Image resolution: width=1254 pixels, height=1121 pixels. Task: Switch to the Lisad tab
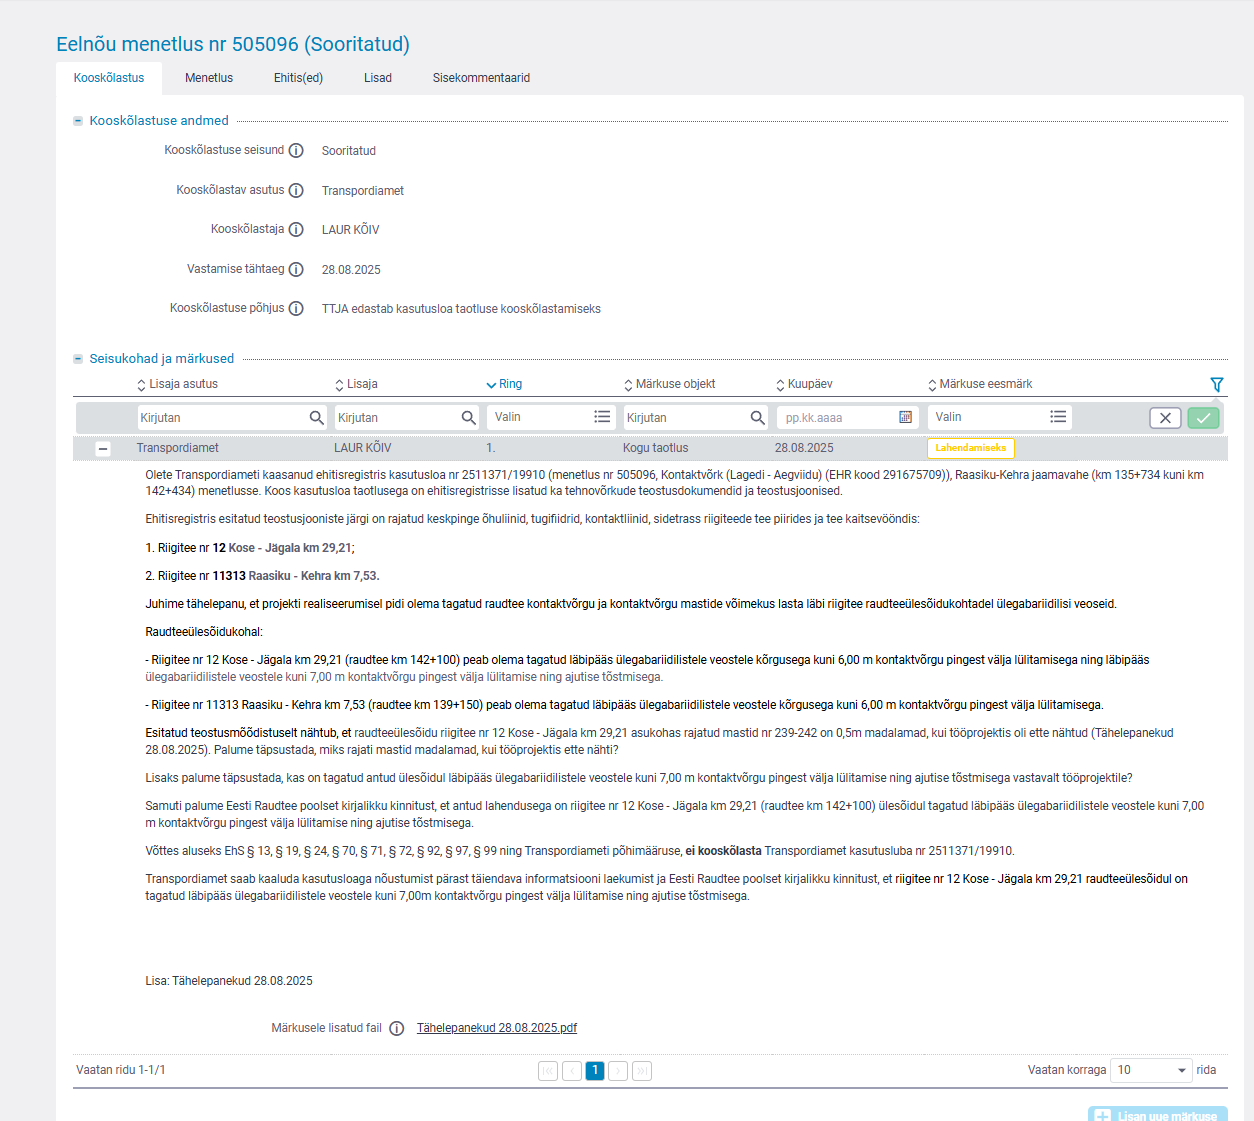point(378,78)
